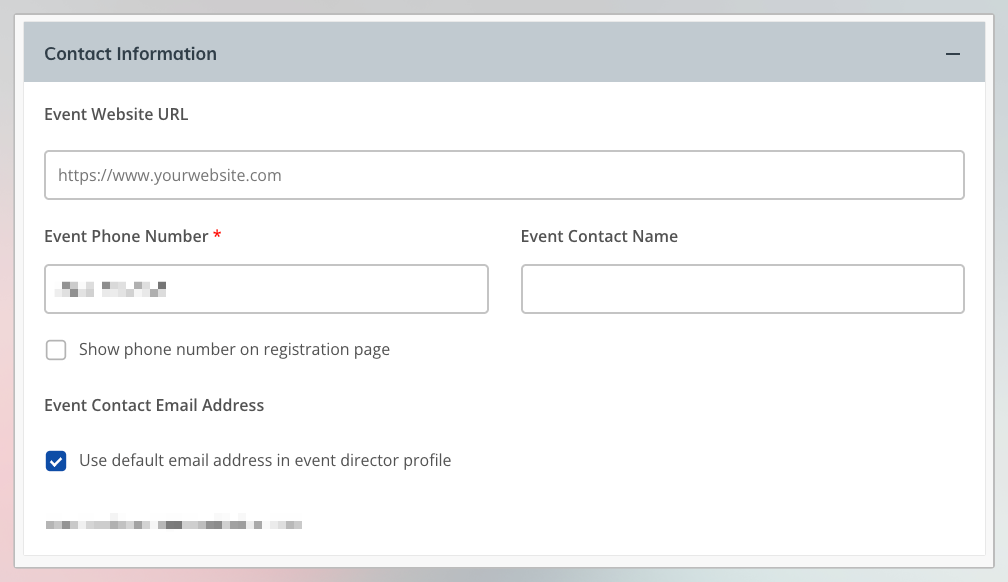The width and height of the screenshot is (1008, 582).
Task: Click the Event Contact Email Address heading
Action: [x=154, y=406]
